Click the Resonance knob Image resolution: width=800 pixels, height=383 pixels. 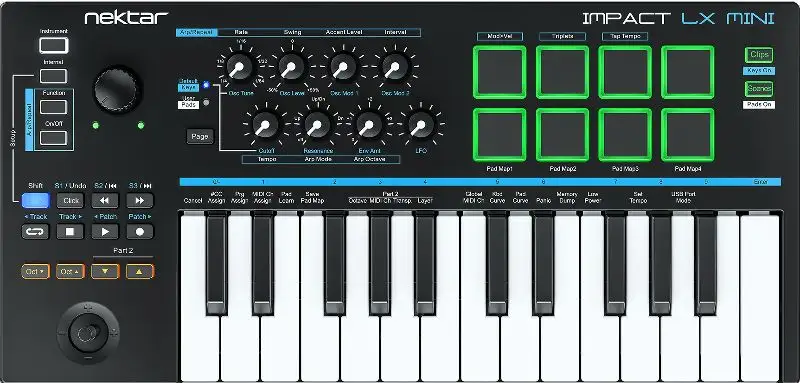(317, 125)
